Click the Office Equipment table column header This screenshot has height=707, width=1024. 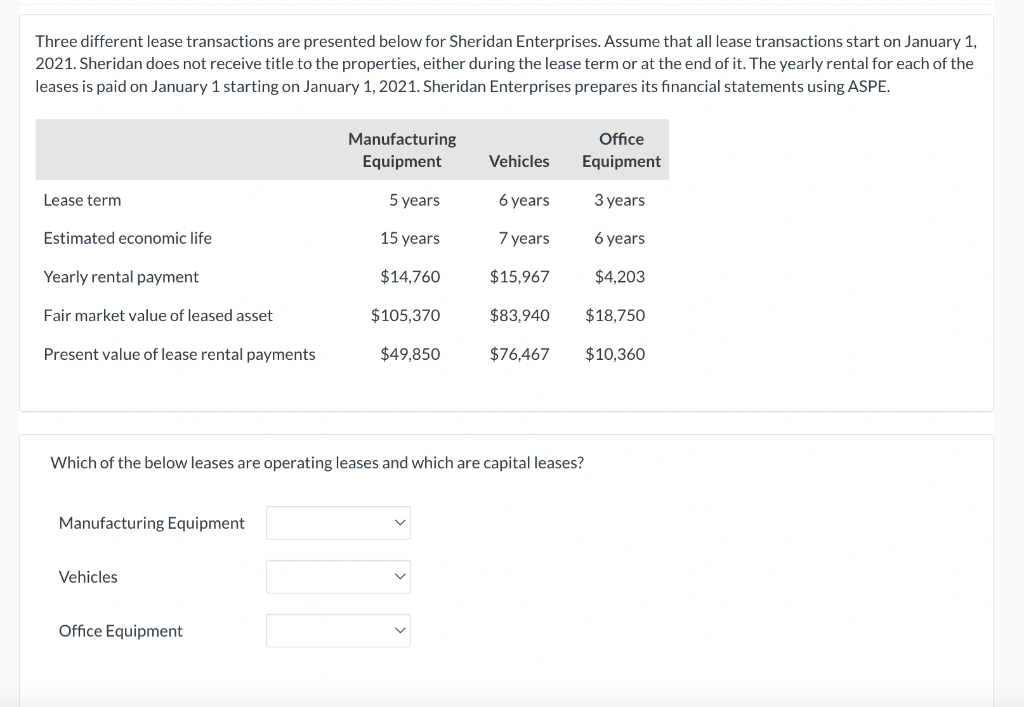[x=621, y=150]
